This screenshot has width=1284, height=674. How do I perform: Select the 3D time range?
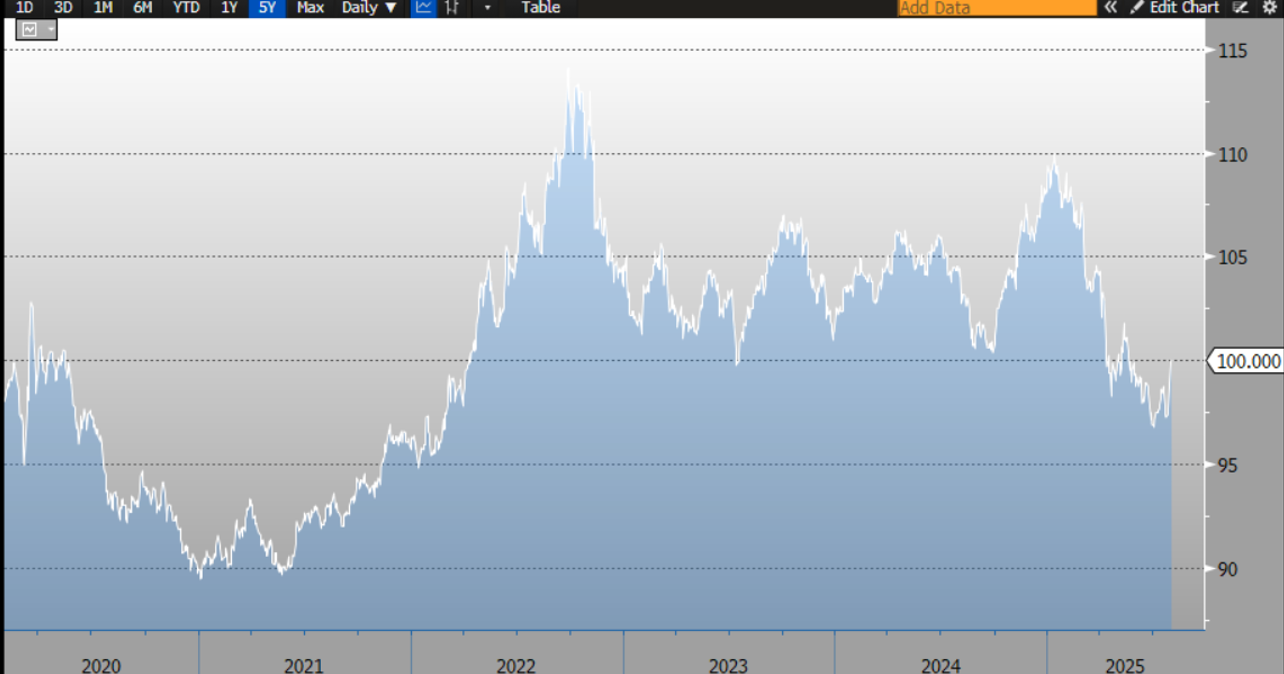pos(63,7)
